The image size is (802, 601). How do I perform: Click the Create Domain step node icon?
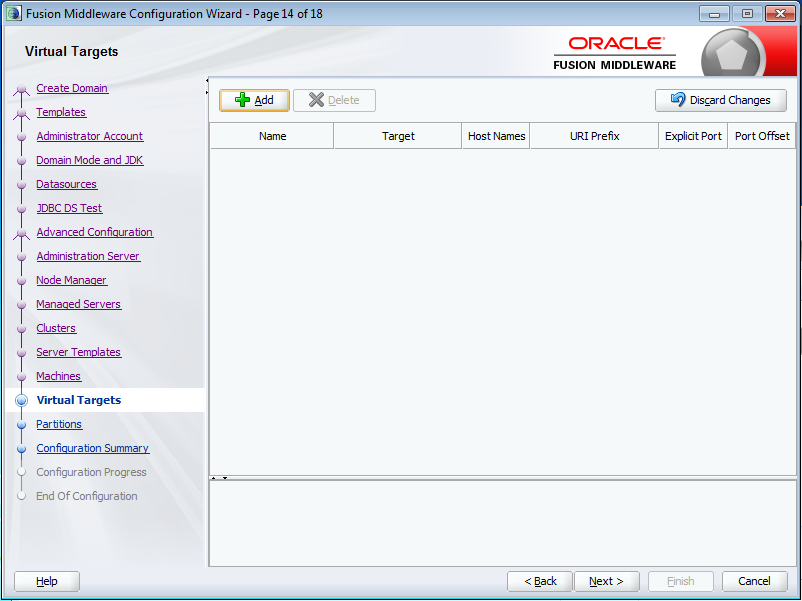(21, 89)
